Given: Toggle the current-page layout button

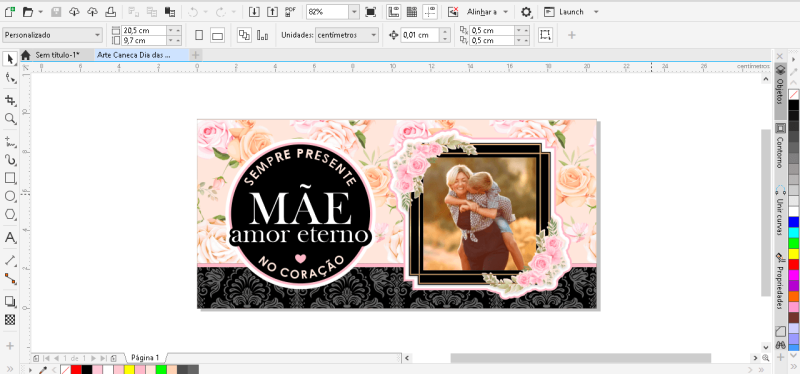Looking at the screenshot, I should (x=262, y=36).
